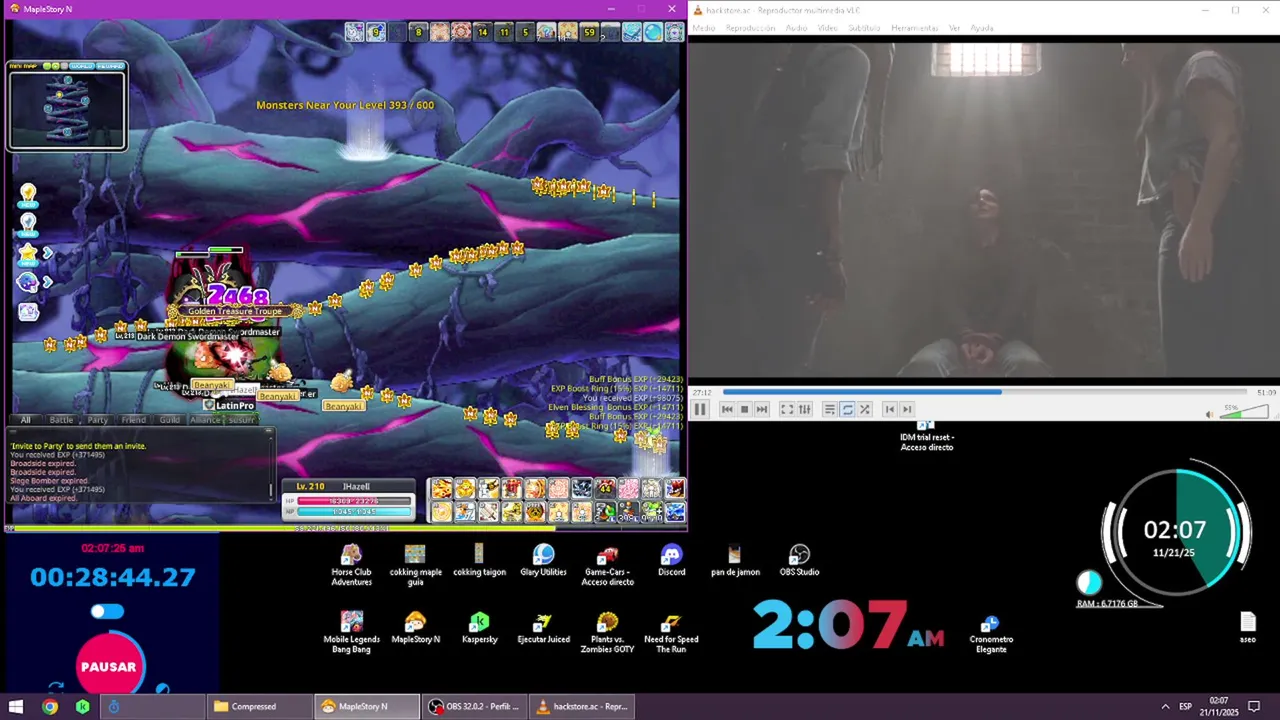Open the Herramientas menu in VLC

point(914,28)
